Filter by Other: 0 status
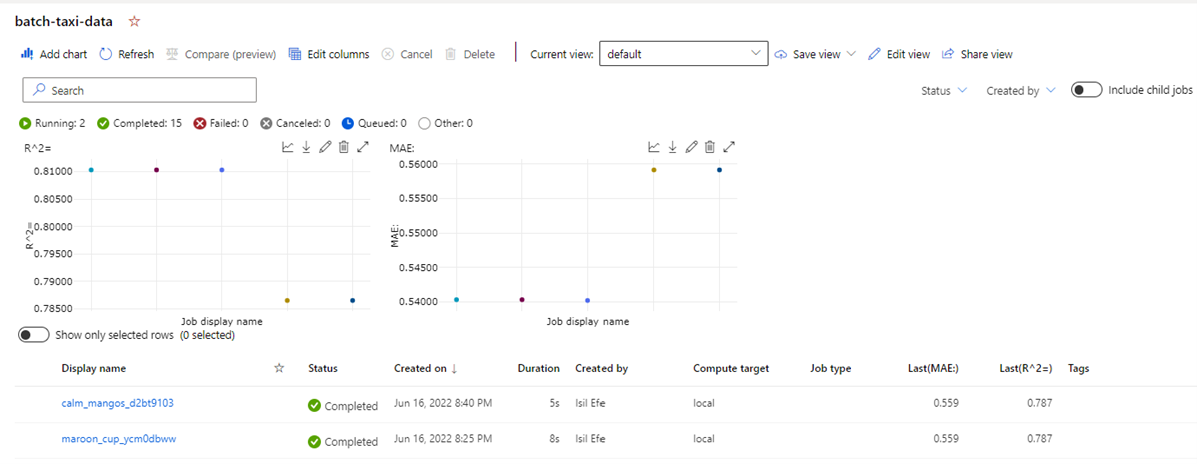 pos(446,123)
